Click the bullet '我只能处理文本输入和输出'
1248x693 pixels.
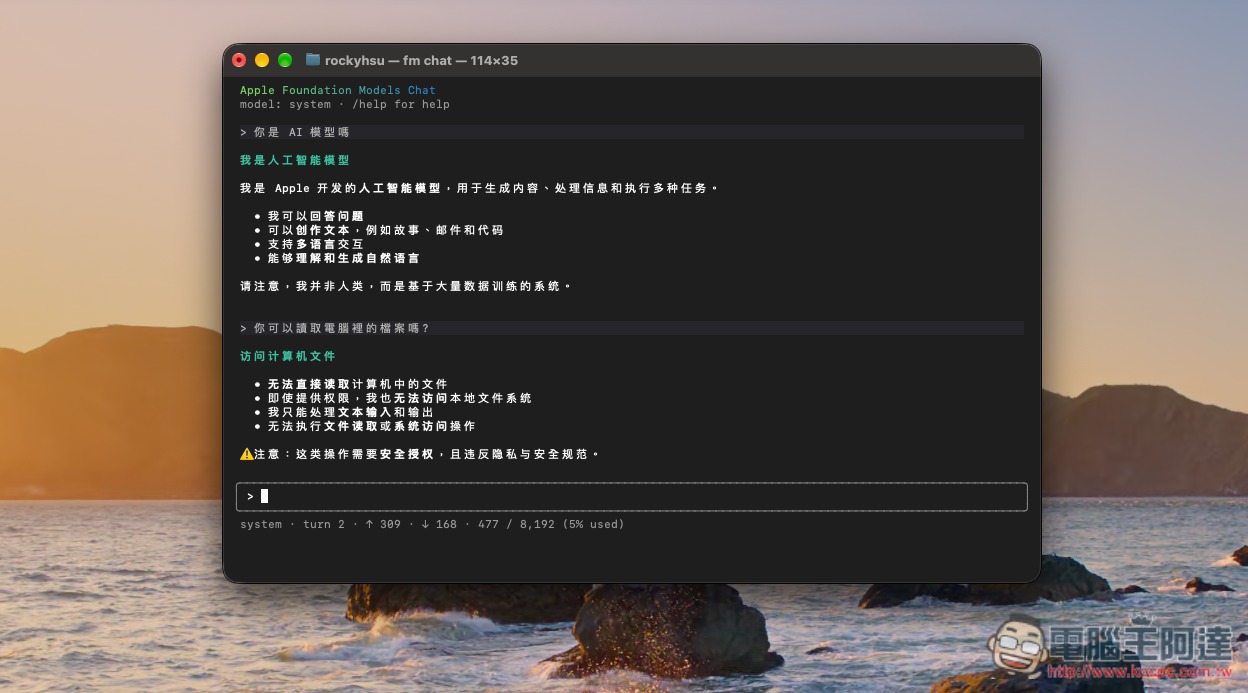(x=350, y=412)
